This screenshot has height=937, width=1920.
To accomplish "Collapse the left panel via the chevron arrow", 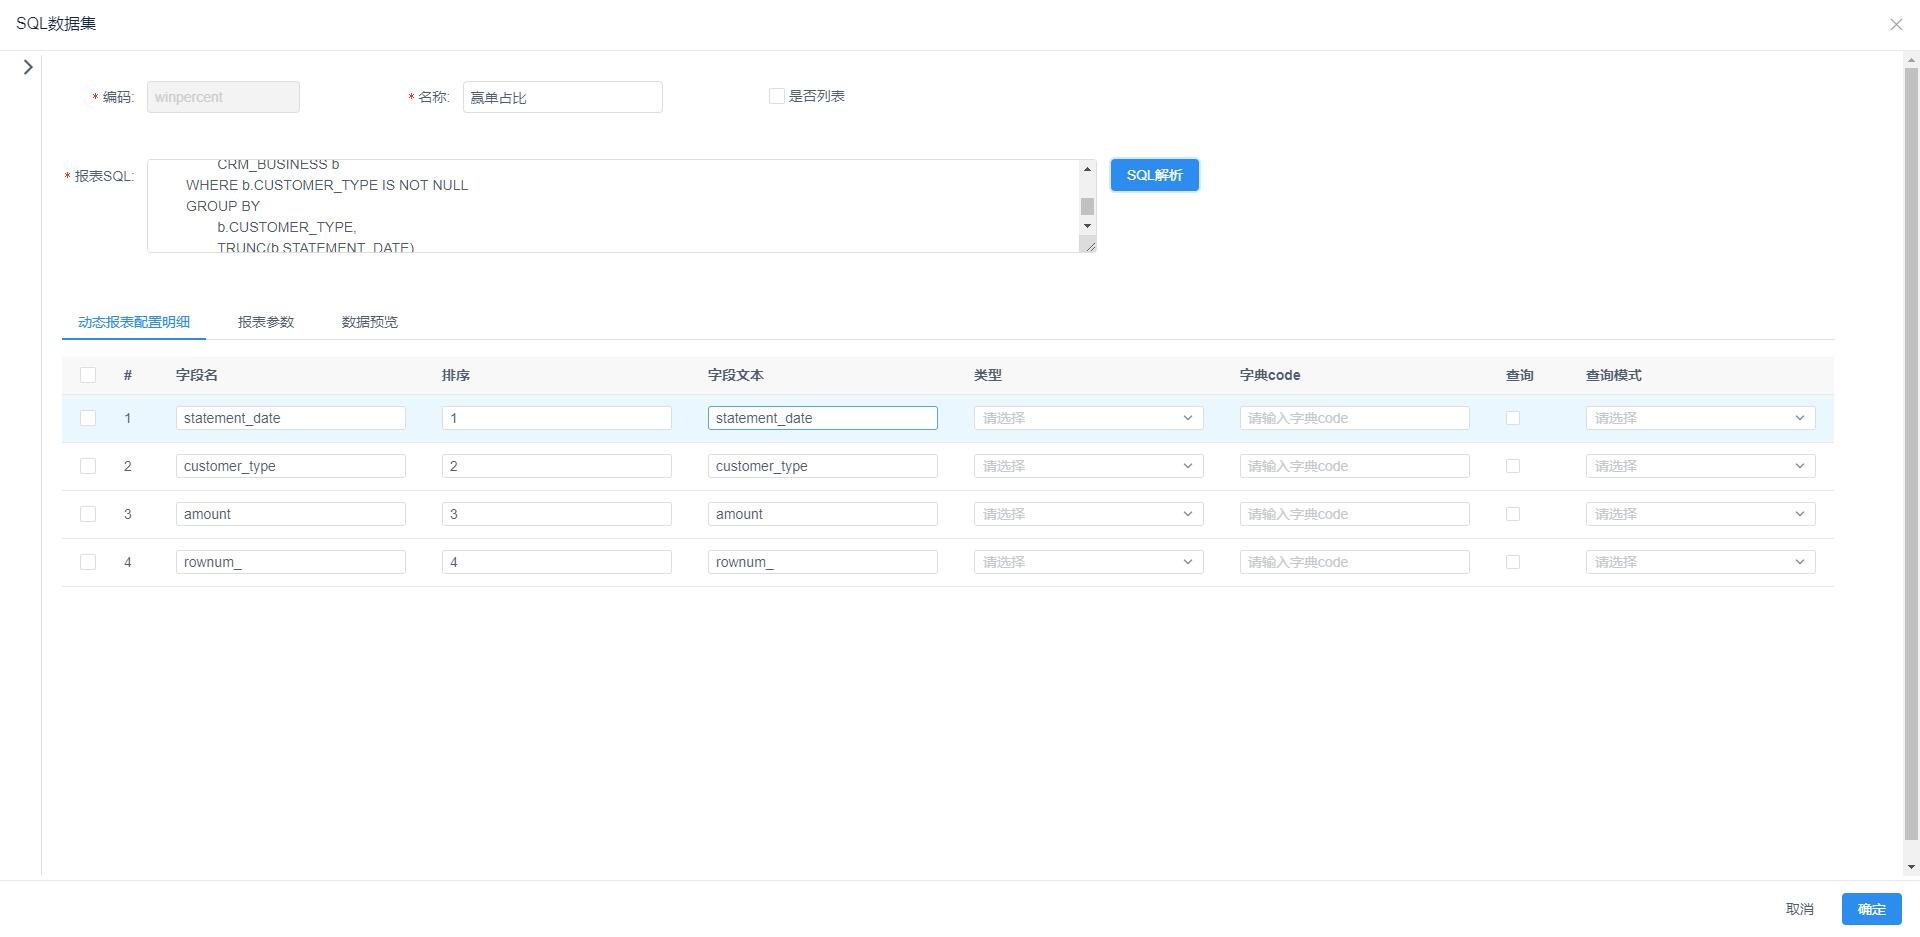I will [x=27, y=66].
